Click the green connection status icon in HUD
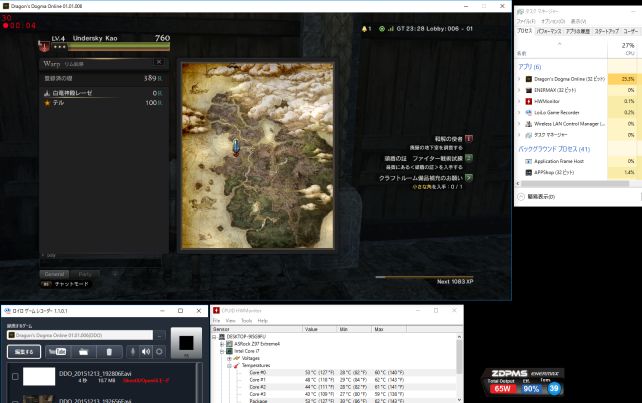The image size is (642, 403). 382,29
